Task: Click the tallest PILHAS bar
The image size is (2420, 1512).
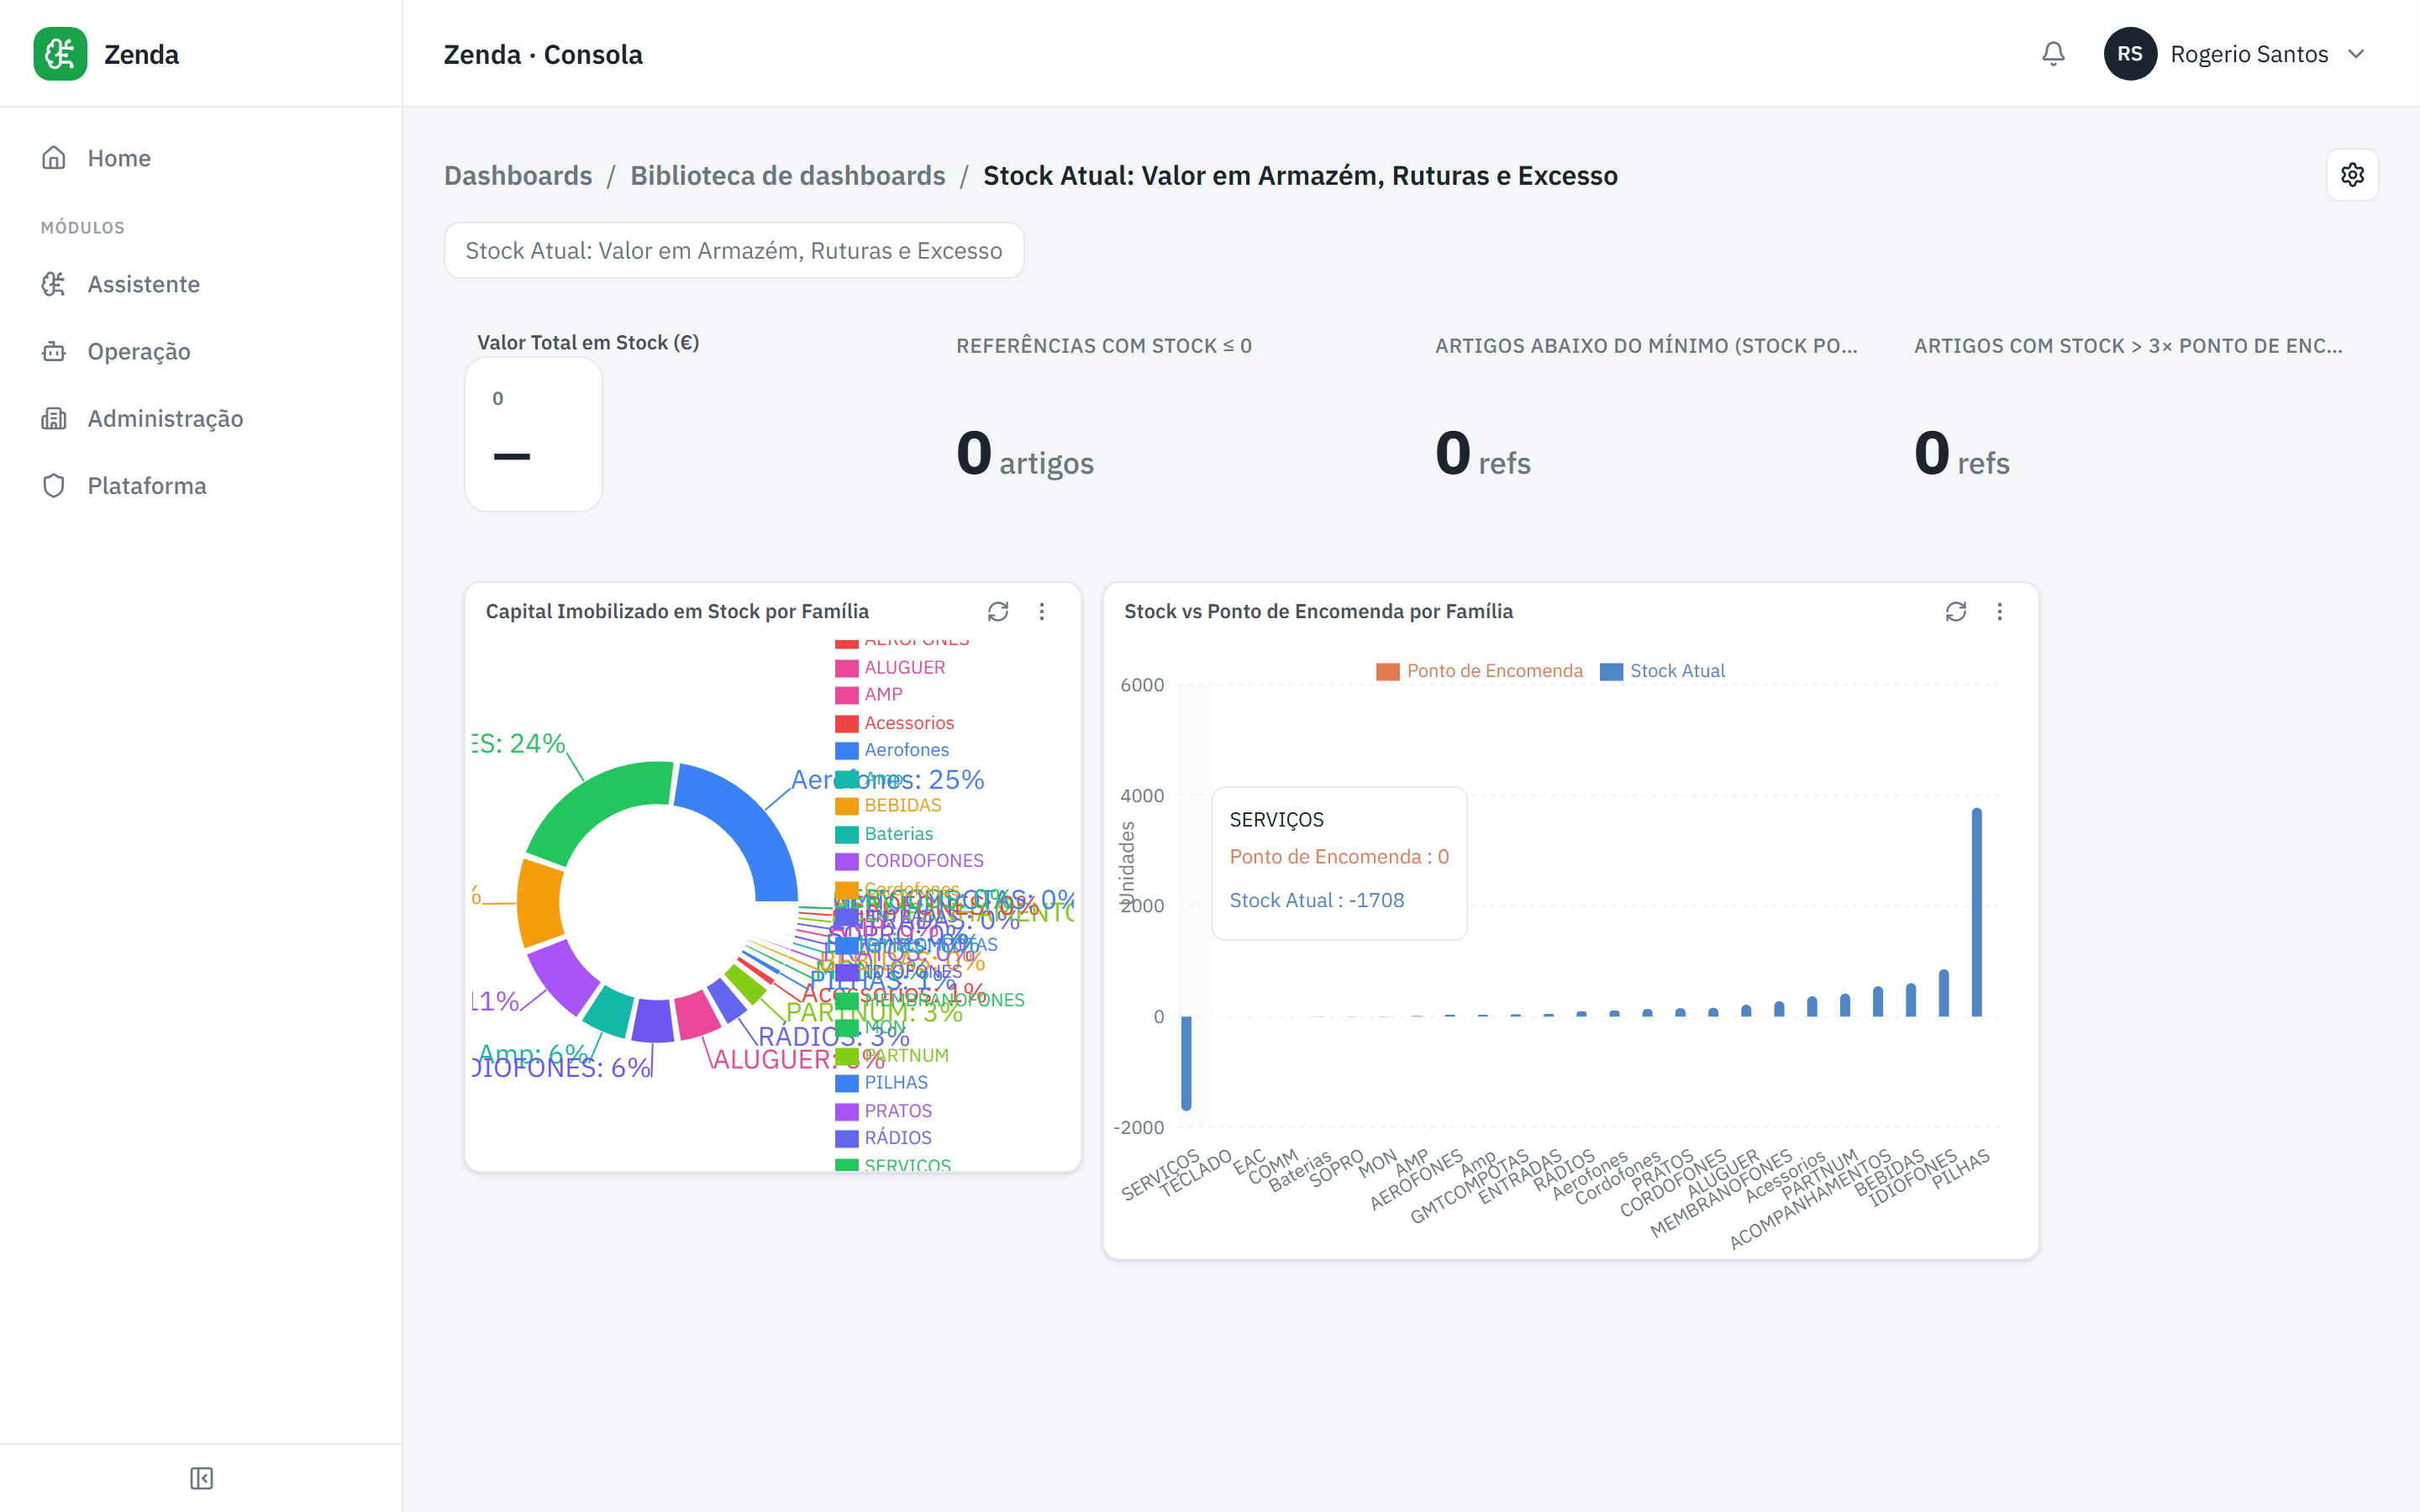Action: (x=1977, y=912)
